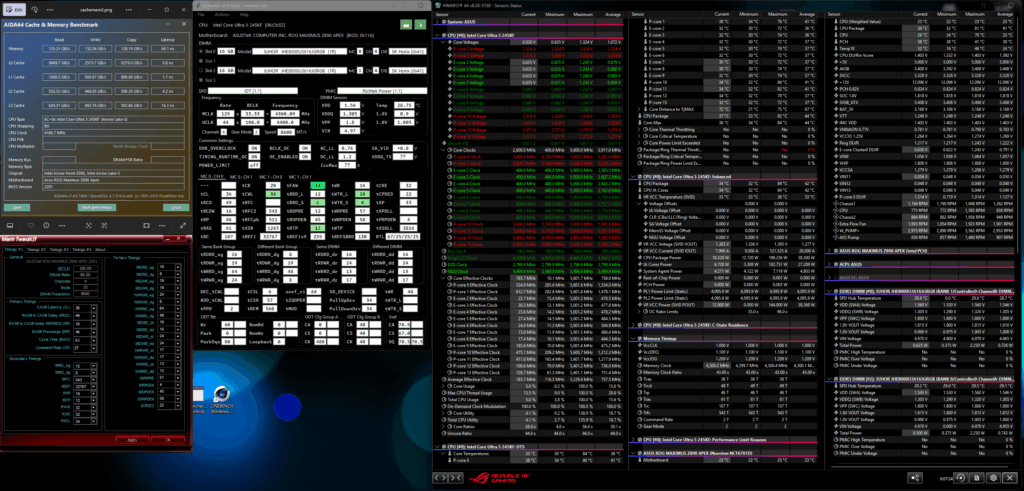This screenshot has height=491, width=1024.
Task: Expand the ACPI: ASUS section in HWiNFO
Action: pyautogui.click(x=829, y=264)
